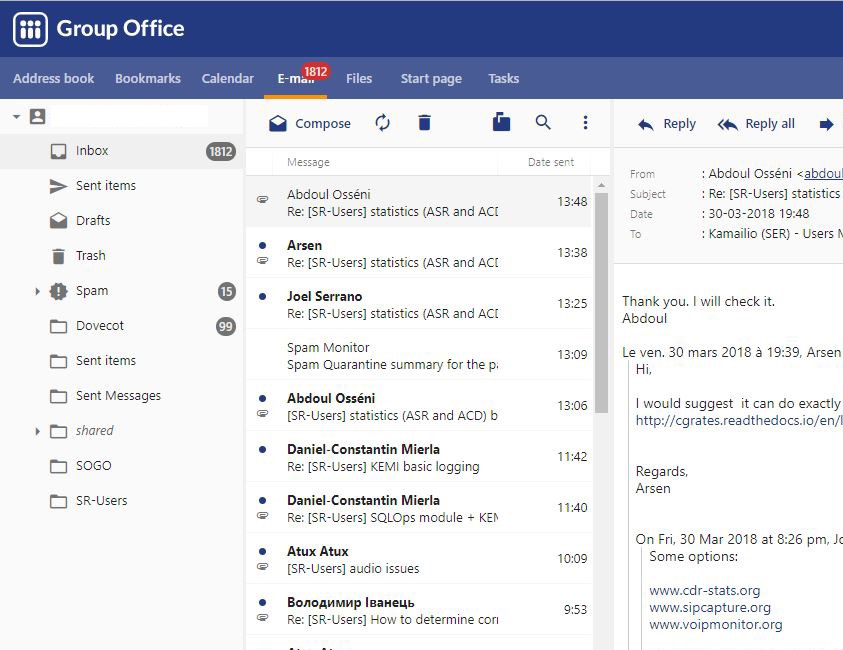The width and height of the screenshot is (843, 650).
Task: Open the Tasks tab
Action: (x=503, y=78)
